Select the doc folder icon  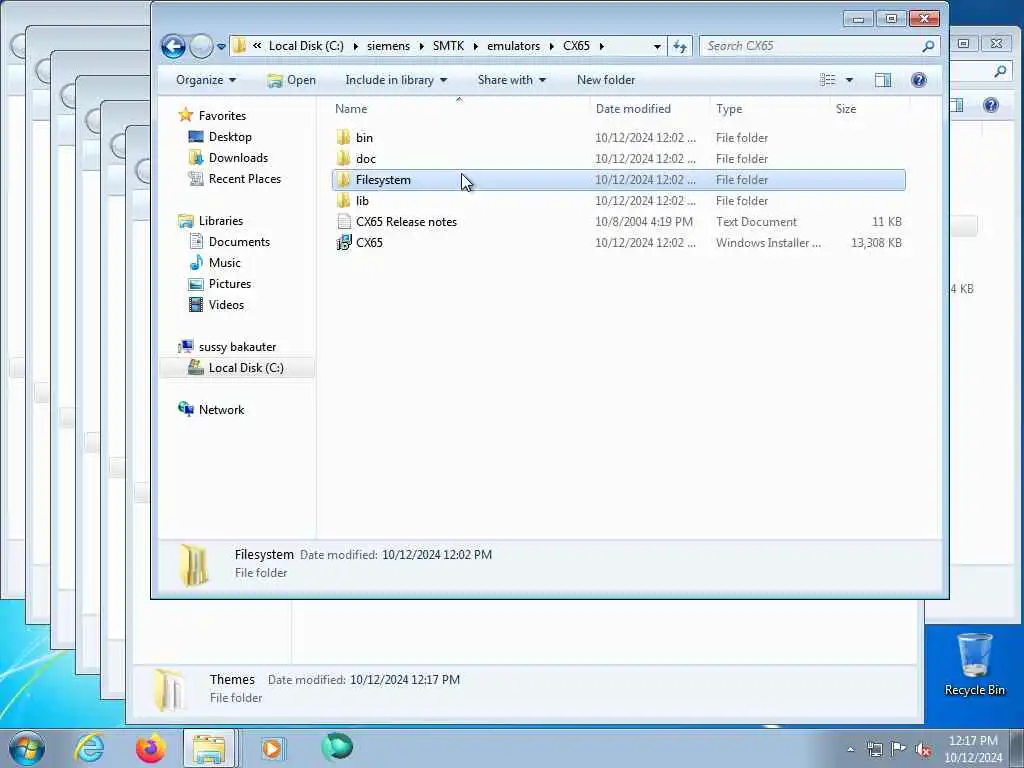point(344,158)
